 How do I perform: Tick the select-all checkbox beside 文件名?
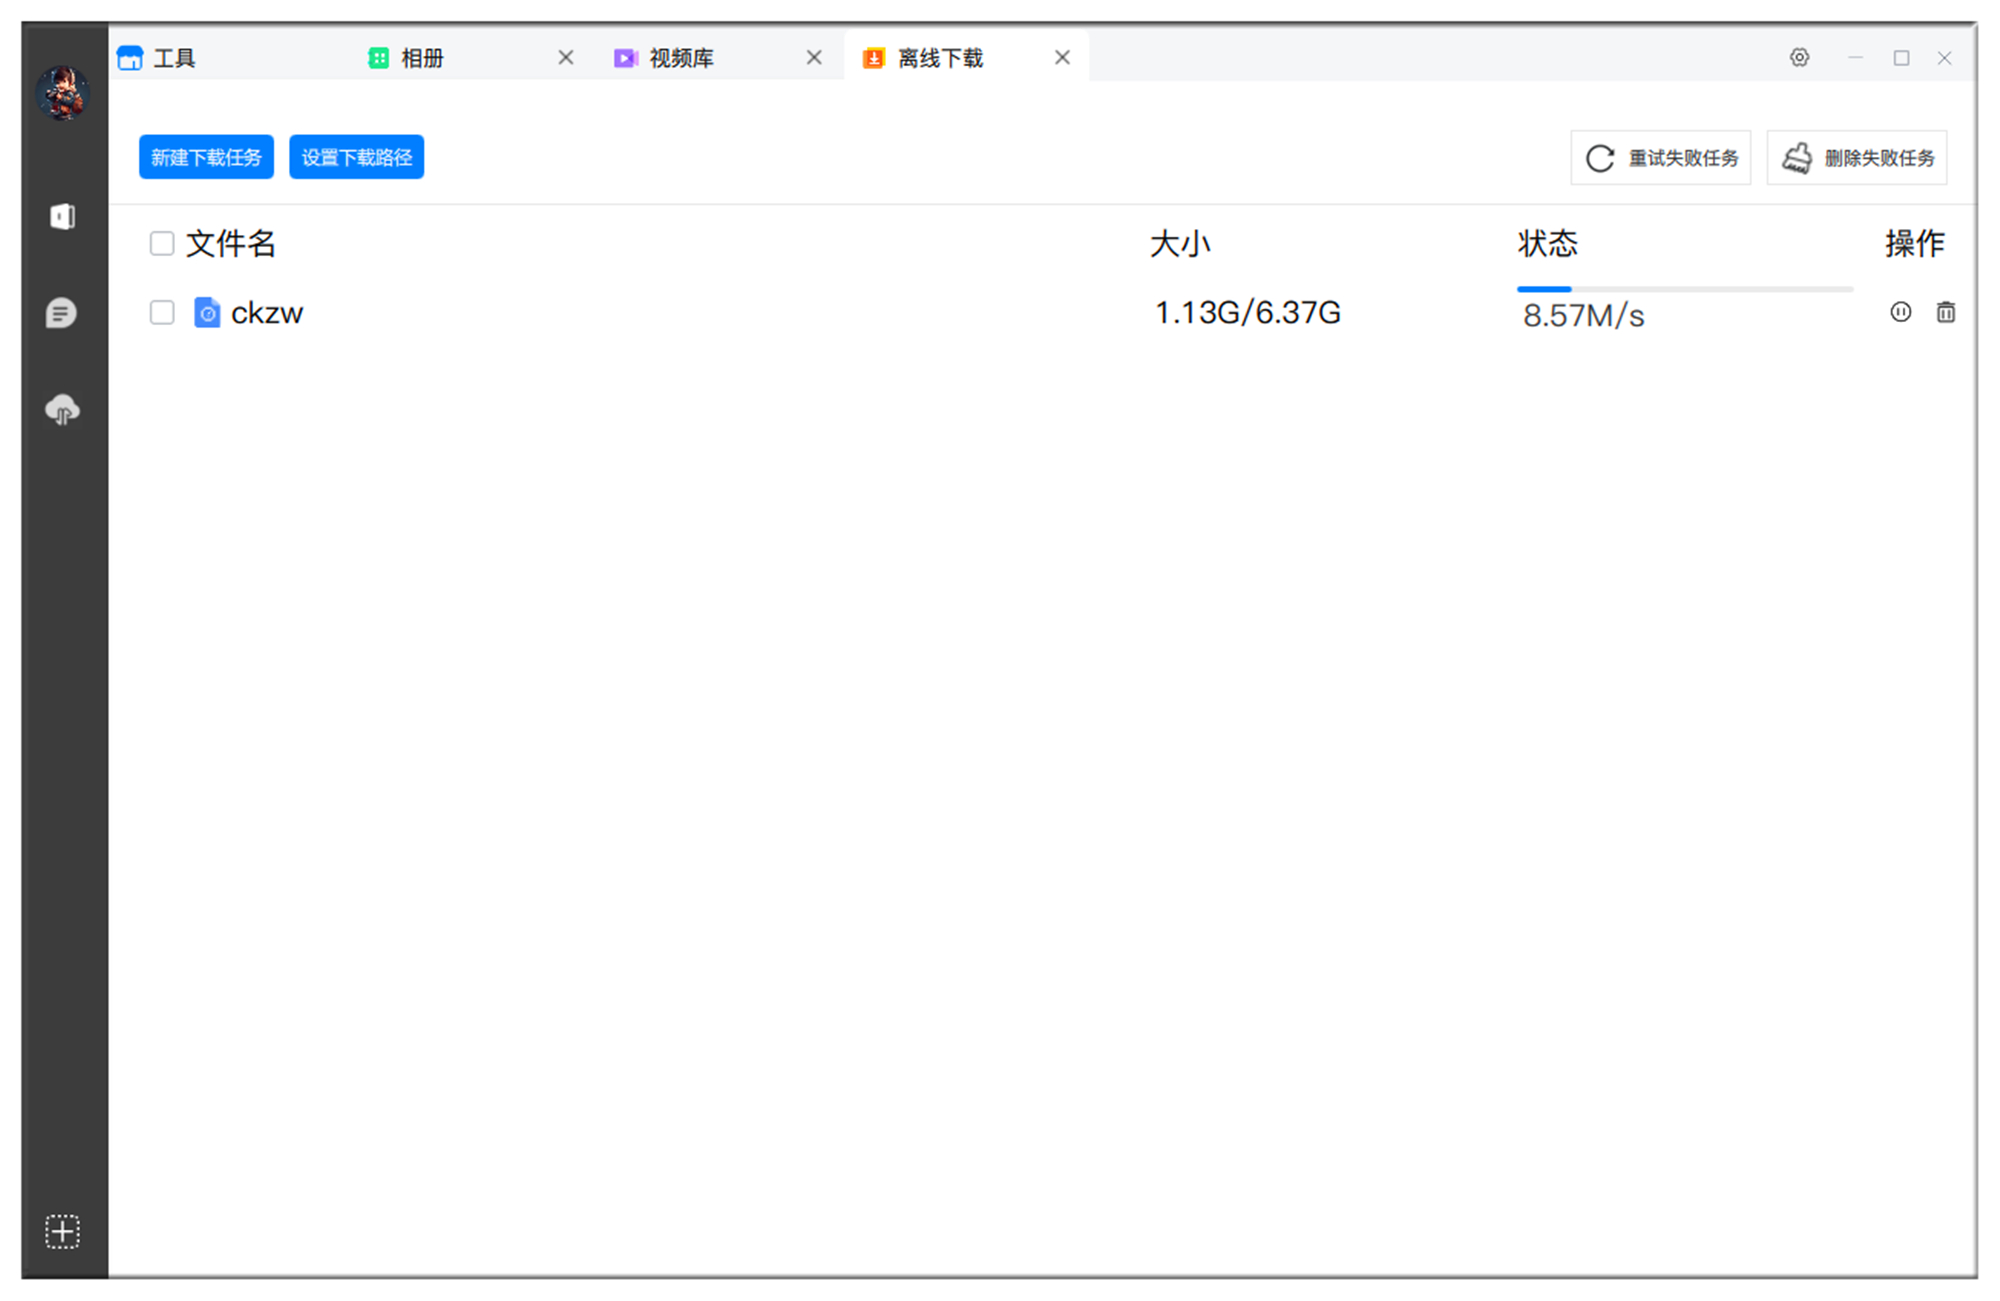pos(162,244)
